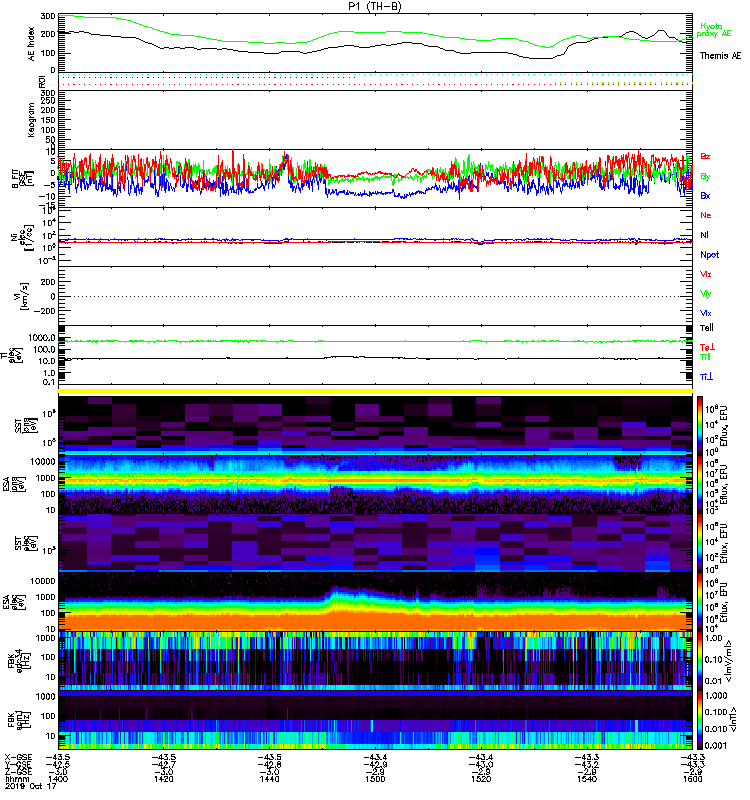This screenshot has height=800, width=750.
Task: Click the ESA electrons spectrogram colorbar
Action: click(700, 602)
